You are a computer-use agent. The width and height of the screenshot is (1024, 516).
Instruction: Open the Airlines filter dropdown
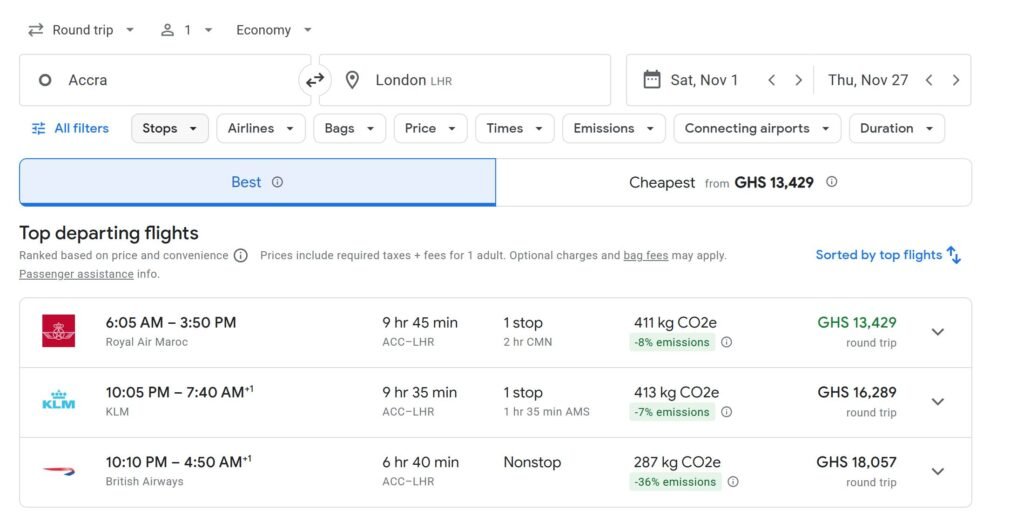tap(261, 129)
